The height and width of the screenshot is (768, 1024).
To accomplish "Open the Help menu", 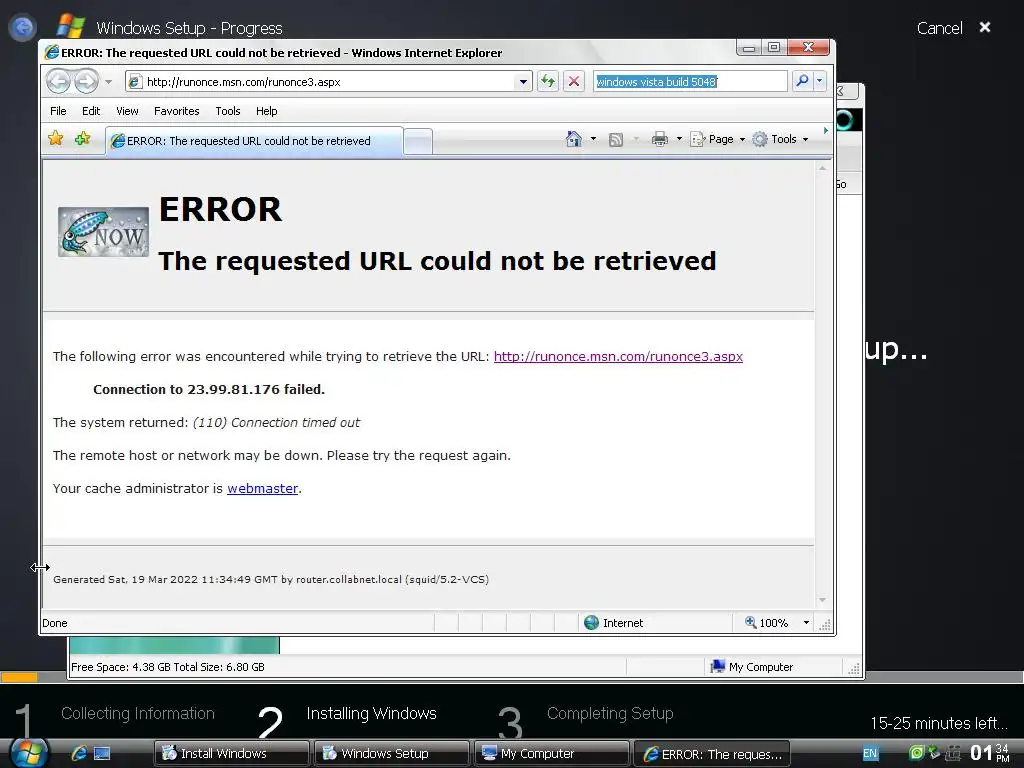I will [x=266, y=111].
